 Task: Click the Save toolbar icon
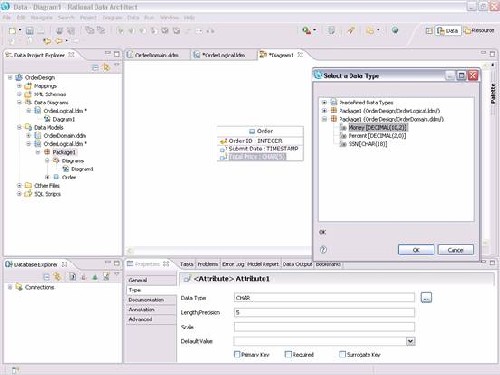pos(30,31)
